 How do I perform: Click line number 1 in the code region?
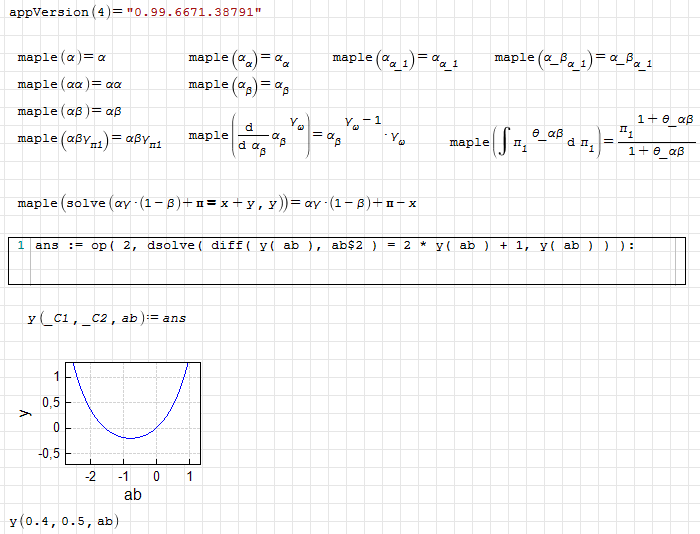point(21,245)
